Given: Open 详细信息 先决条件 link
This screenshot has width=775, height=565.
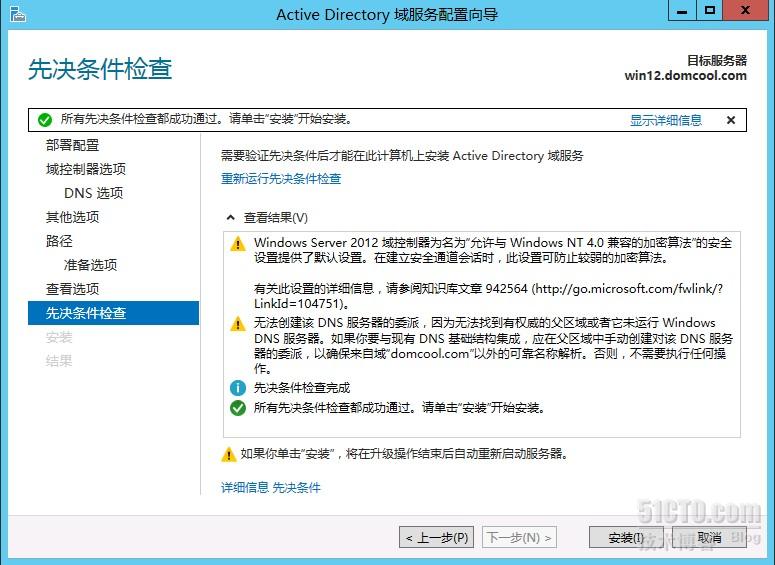Looking at the screenshot, I should pos(270,488).
